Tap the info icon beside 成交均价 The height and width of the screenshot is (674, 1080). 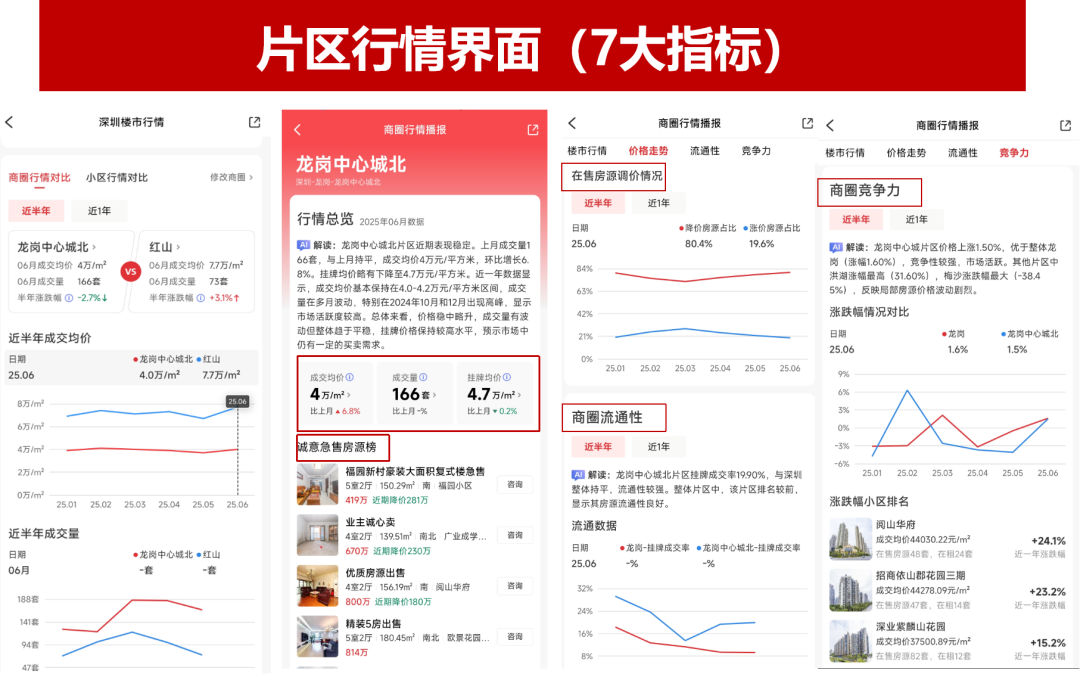coord(350,377)
